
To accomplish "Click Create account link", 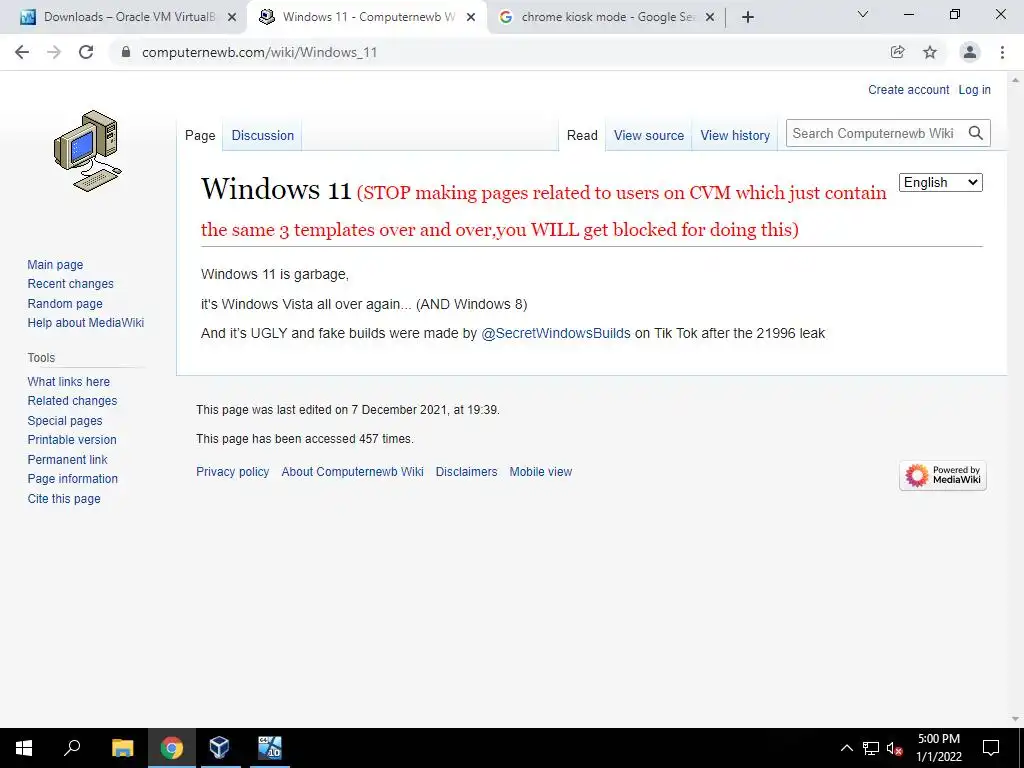I will [908, 90].
